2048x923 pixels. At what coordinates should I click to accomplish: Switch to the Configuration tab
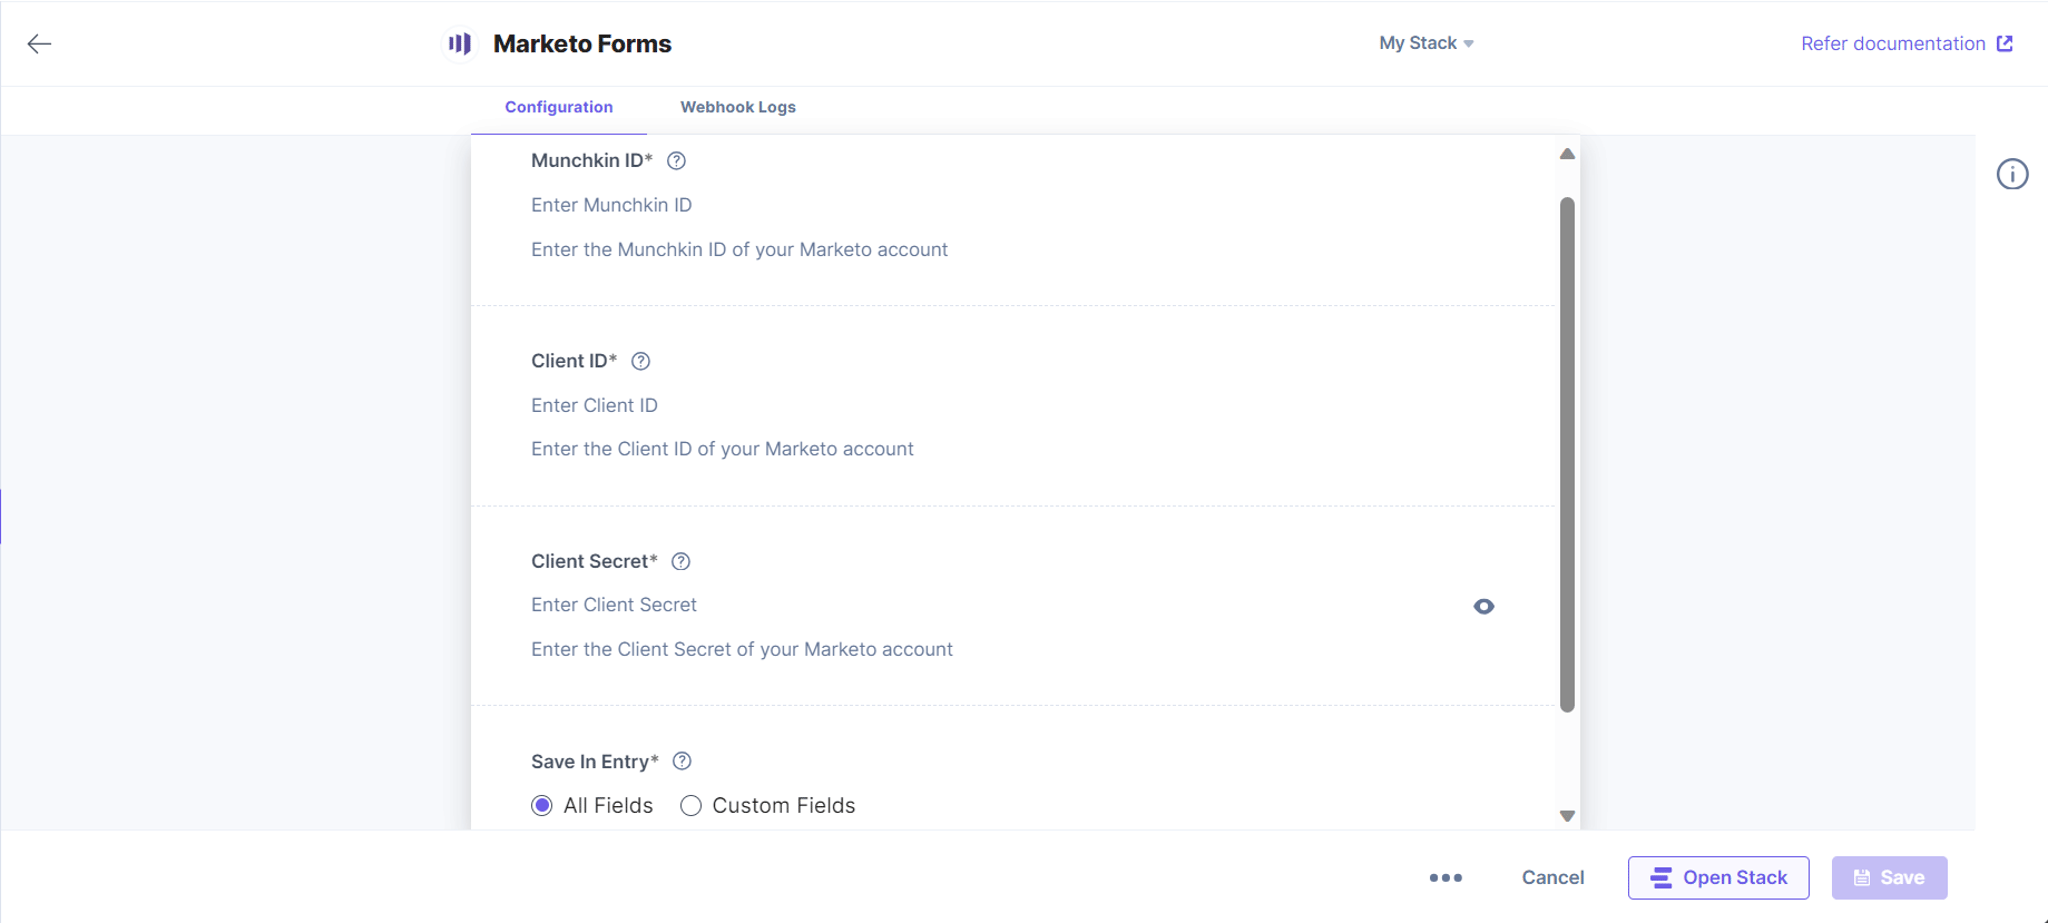click(559, 107)
